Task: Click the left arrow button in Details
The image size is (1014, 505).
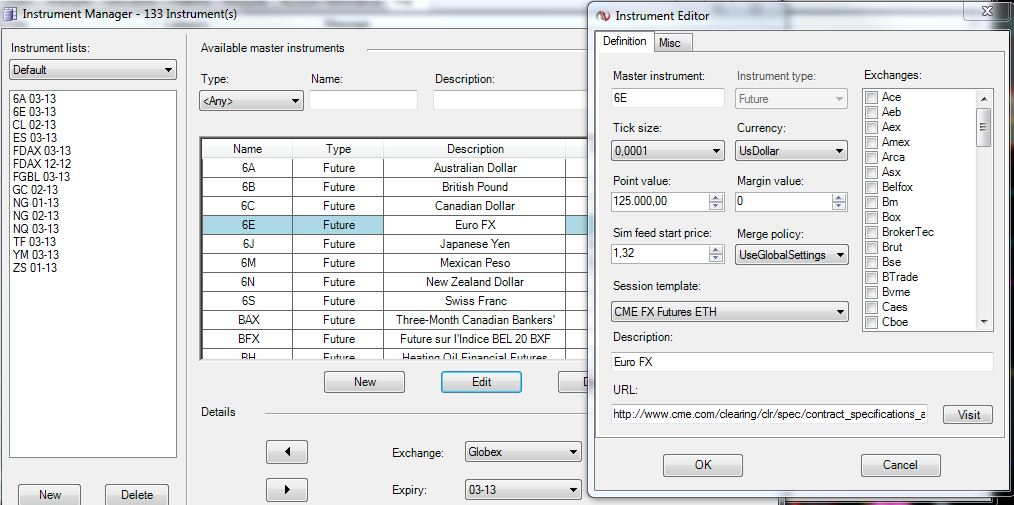Action: (286, 452)
